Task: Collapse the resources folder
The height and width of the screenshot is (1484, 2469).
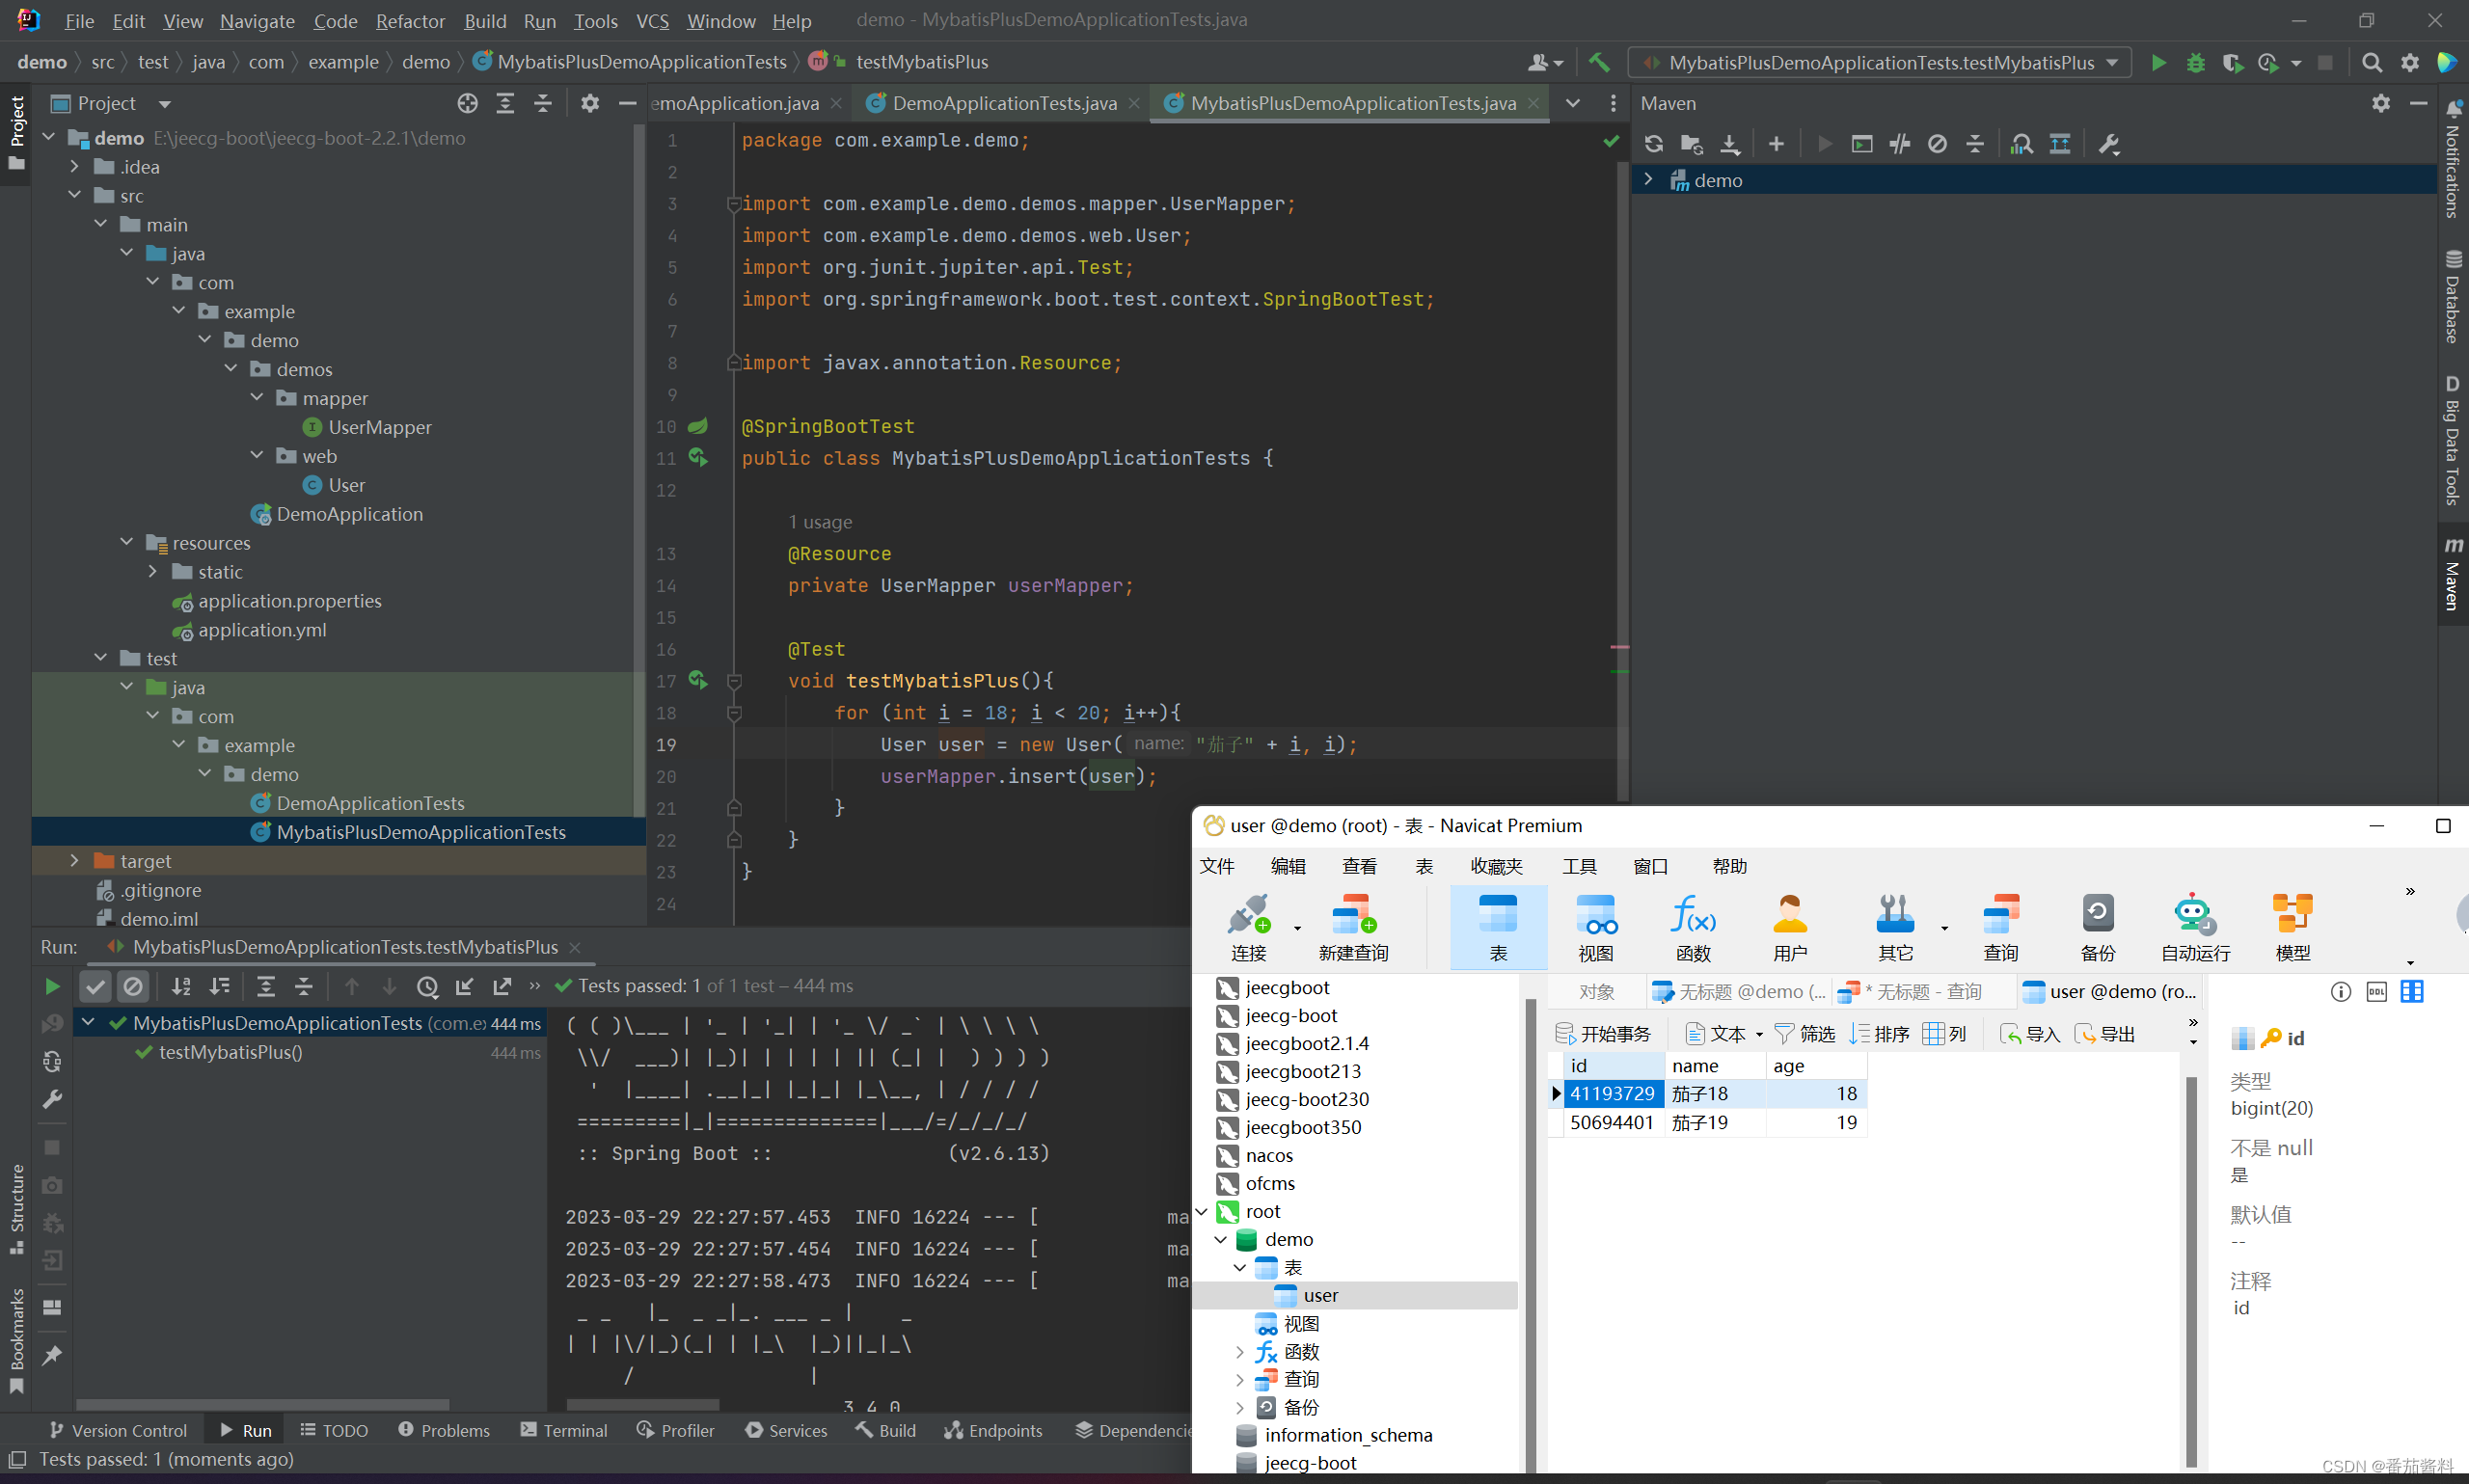Action: click(x=127, y=543)
